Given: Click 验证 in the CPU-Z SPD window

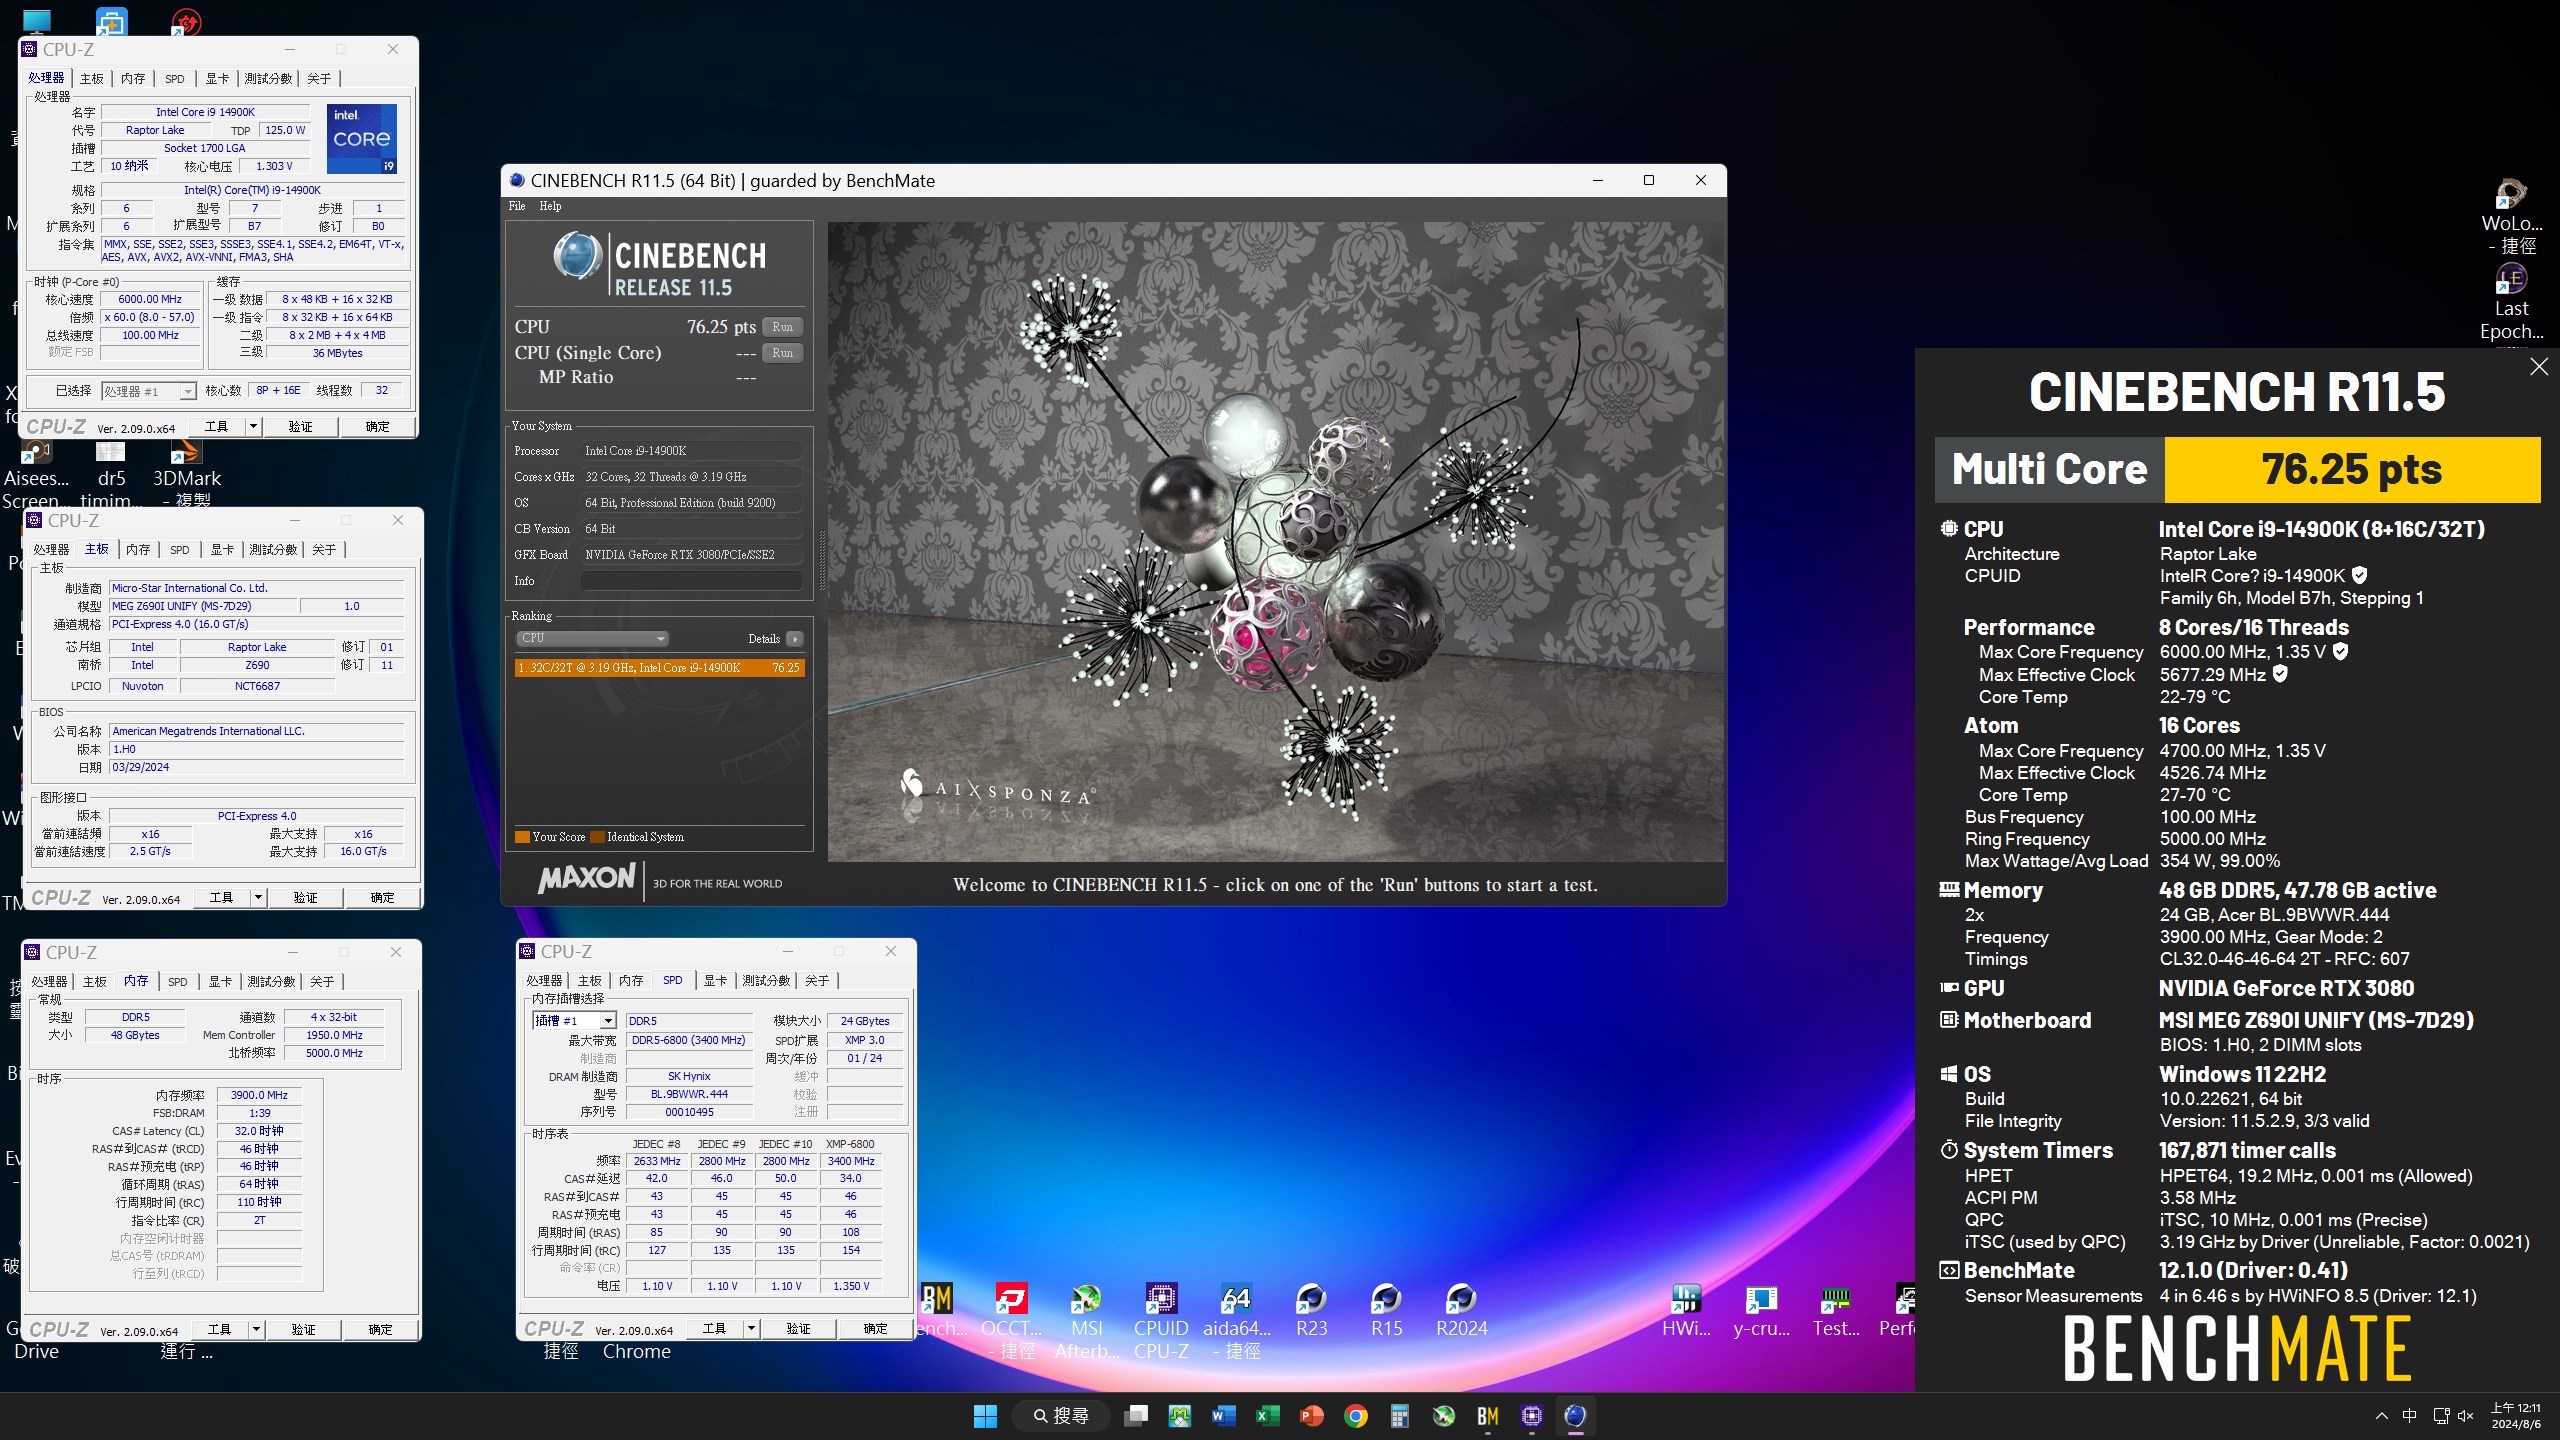Looking at the screenshot, I should click(x=798, y=1329).
